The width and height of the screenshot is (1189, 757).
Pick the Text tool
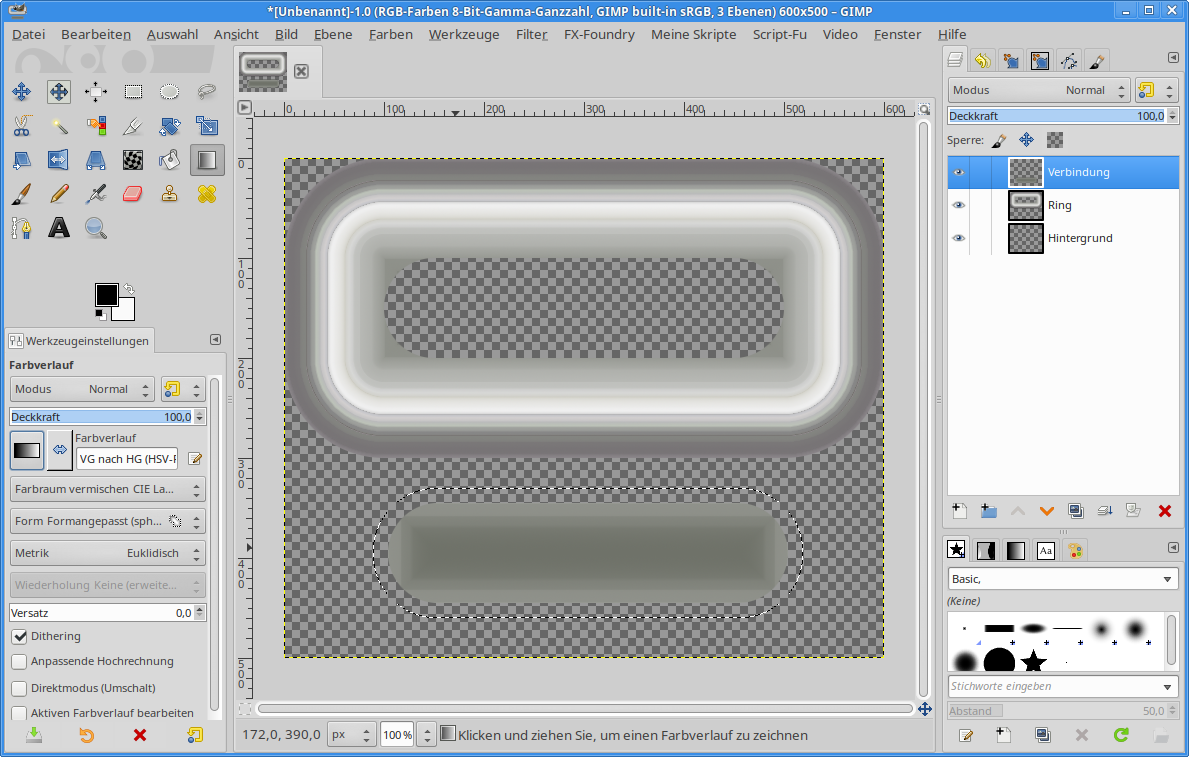coord(59,228)
